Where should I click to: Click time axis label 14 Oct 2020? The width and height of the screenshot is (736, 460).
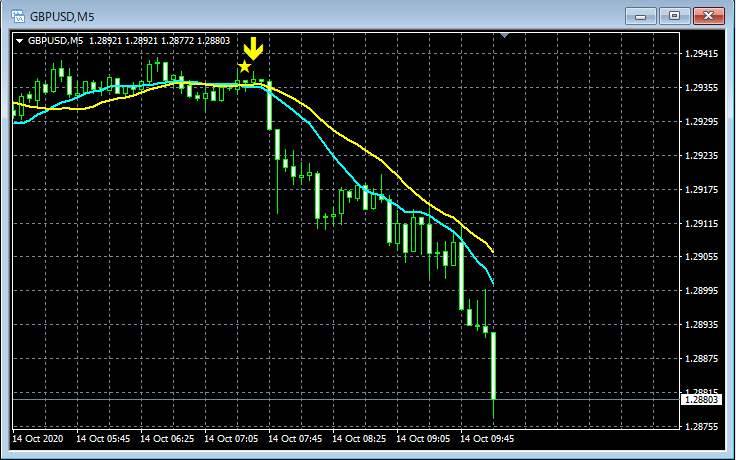(x=37, y=438)
